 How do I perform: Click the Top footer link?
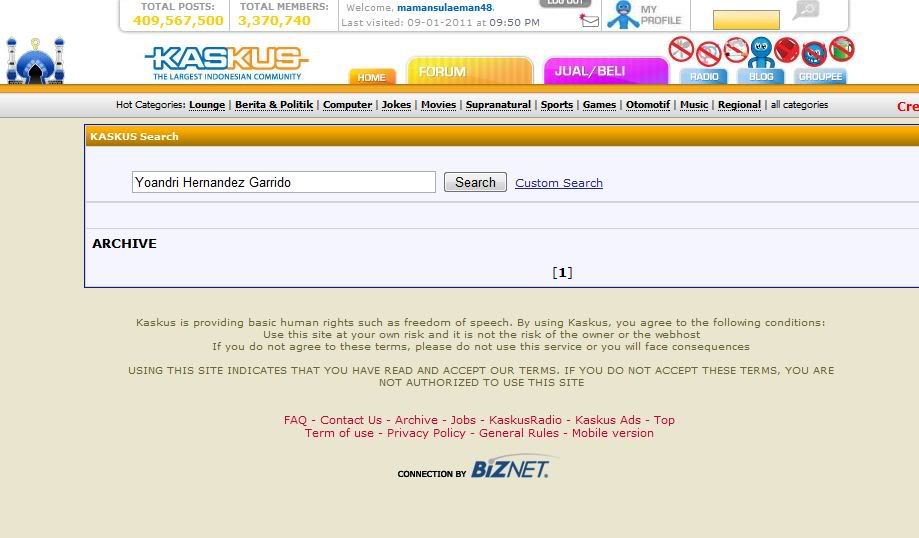click(x=664, y=420)
